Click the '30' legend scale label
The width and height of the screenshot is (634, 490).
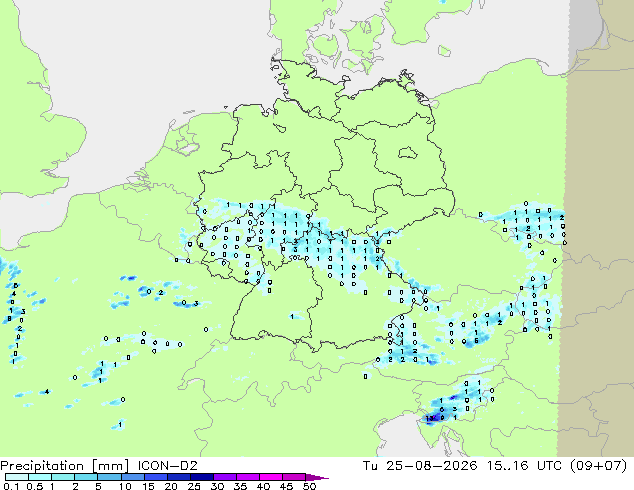click(x=217, y=486)
